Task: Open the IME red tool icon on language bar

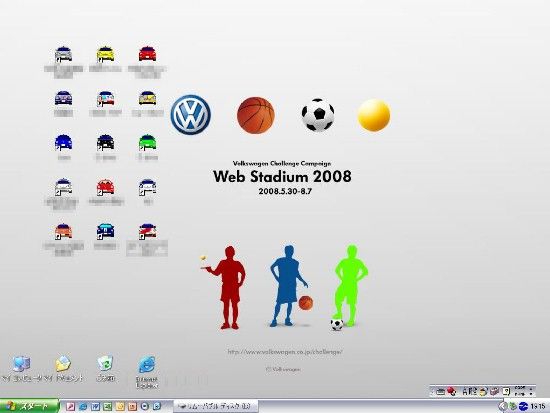Action: tap(452, 391)
